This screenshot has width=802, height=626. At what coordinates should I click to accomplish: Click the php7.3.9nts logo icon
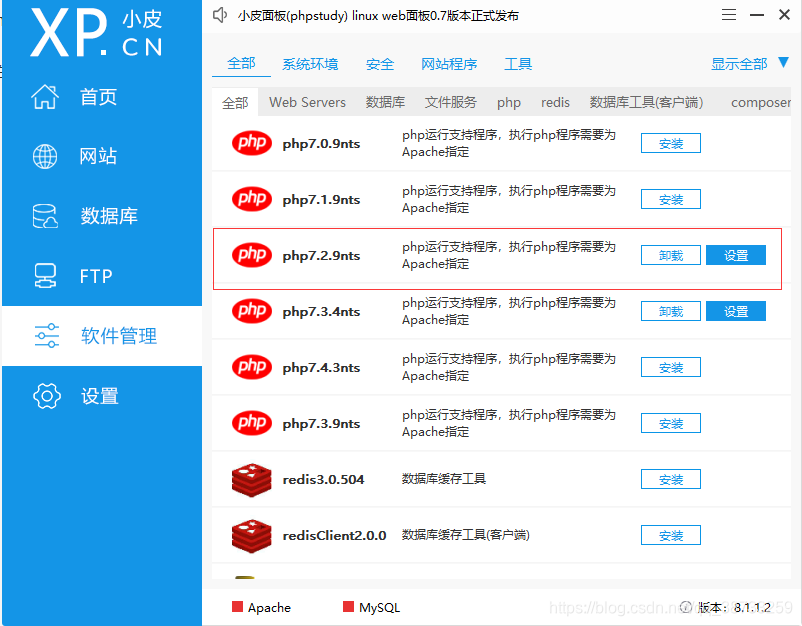point(252,422)
